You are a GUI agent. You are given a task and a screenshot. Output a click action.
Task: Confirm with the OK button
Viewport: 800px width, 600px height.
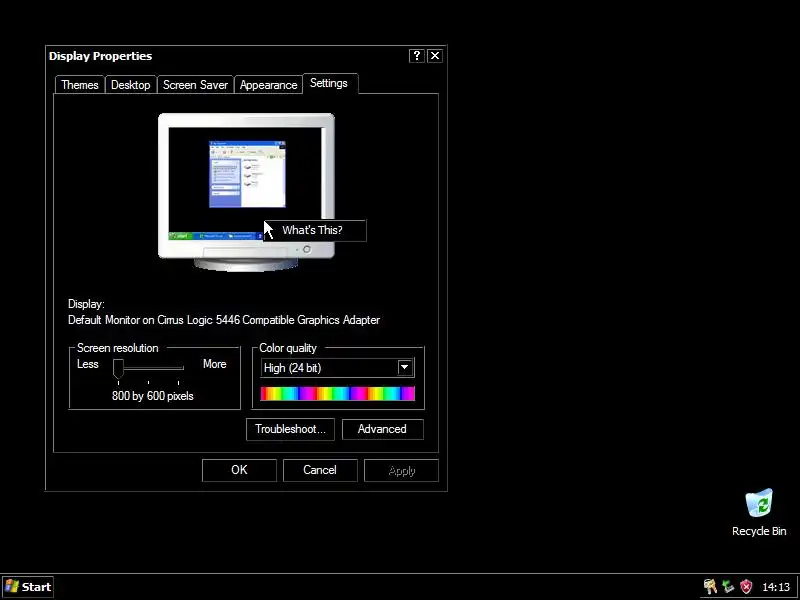coord(239,470)
